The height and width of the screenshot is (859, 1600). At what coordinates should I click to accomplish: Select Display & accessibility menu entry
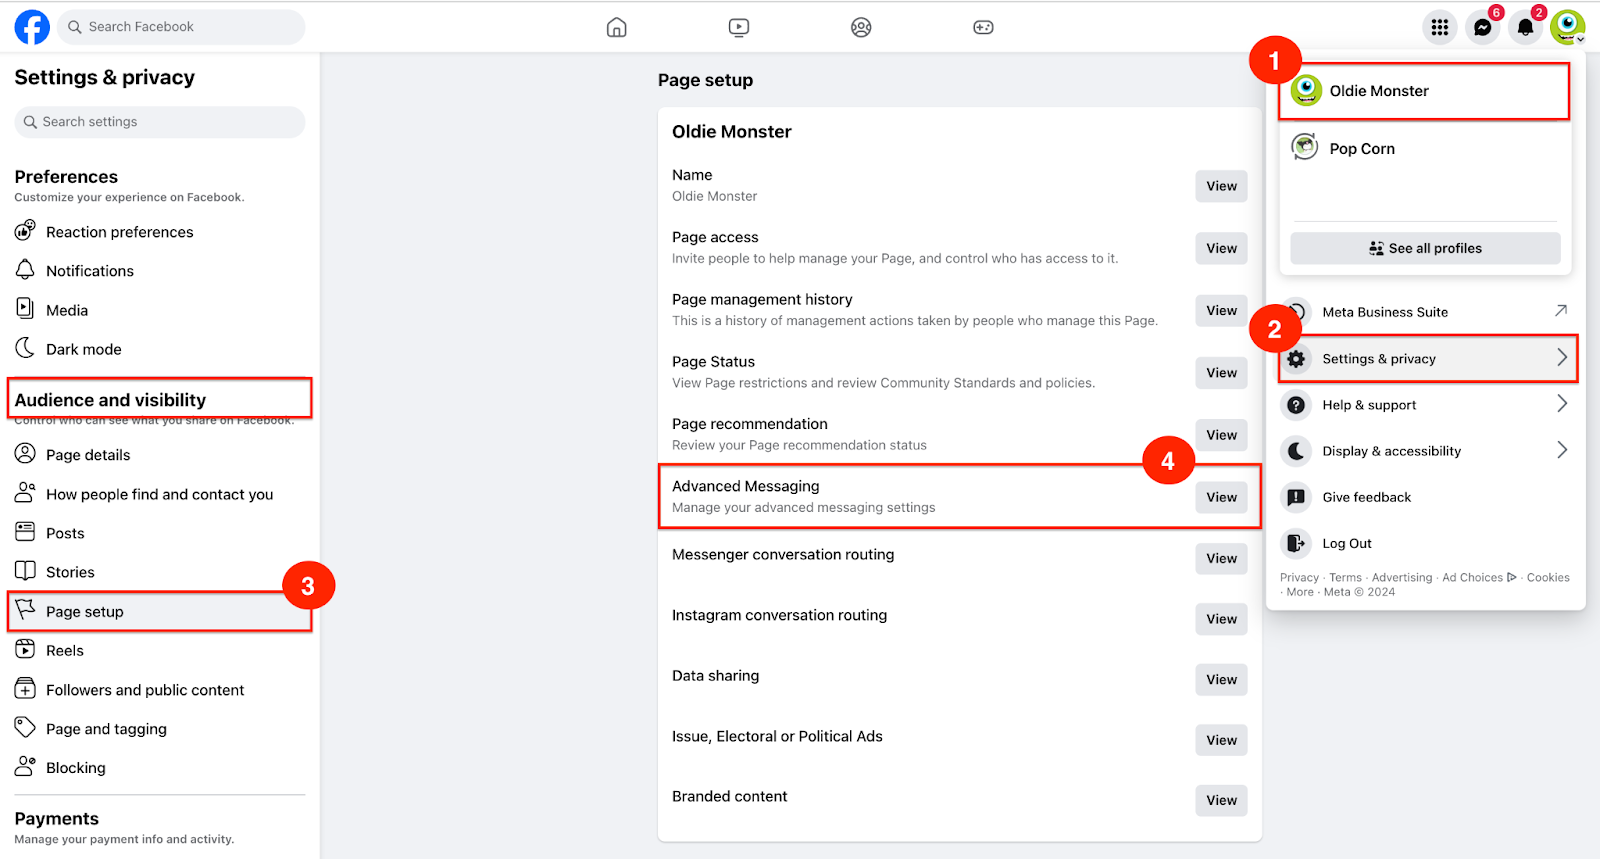point(1425,451)
